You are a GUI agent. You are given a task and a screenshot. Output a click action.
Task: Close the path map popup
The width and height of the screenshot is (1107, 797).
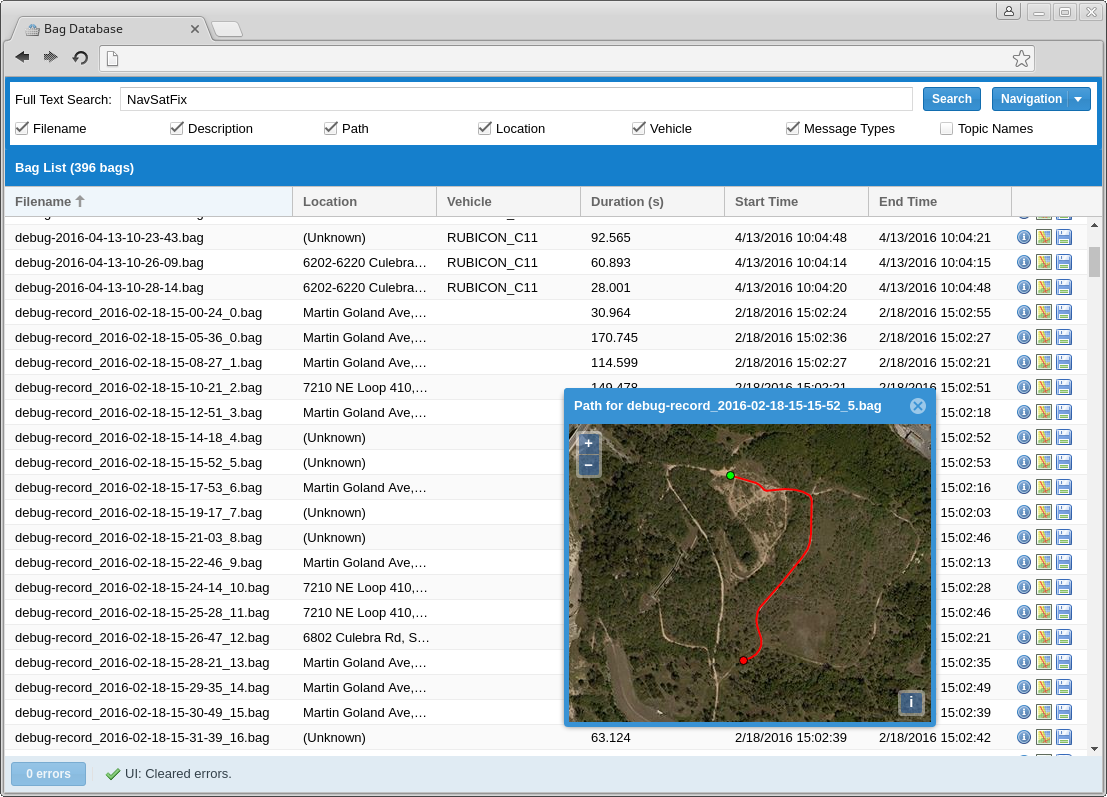[x=918, y=406]
